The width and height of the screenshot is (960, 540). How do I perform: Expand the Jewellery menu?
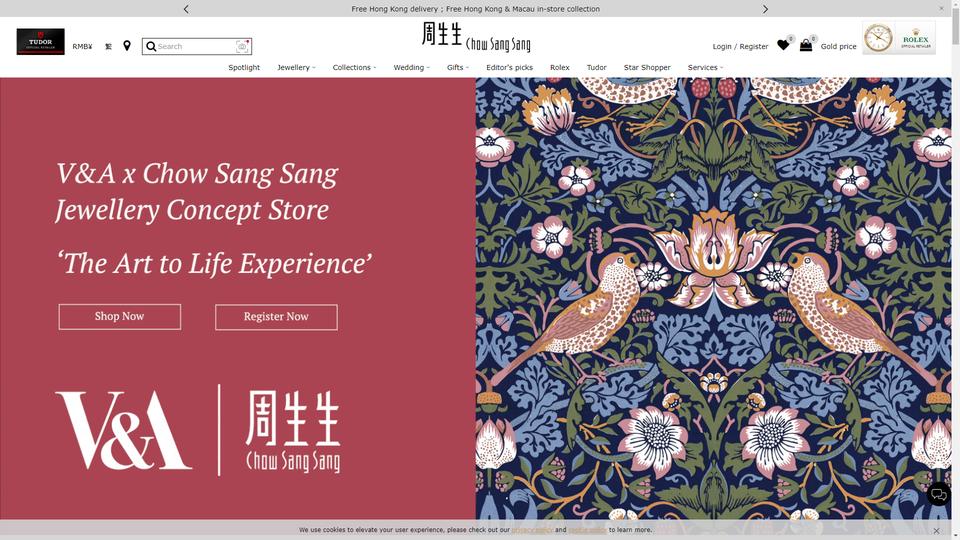tap(296, 67)
